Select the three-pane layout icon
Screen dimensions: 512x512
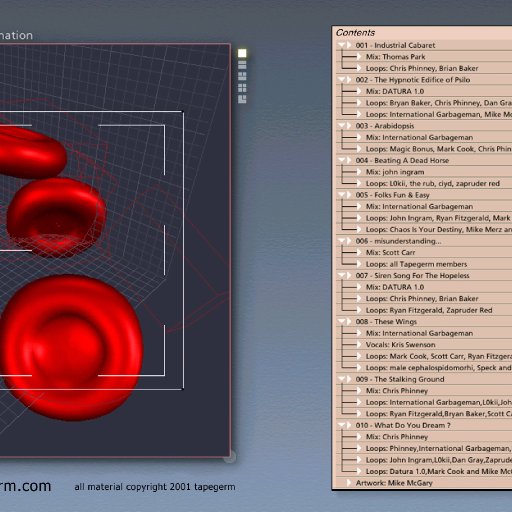point(242,76)
